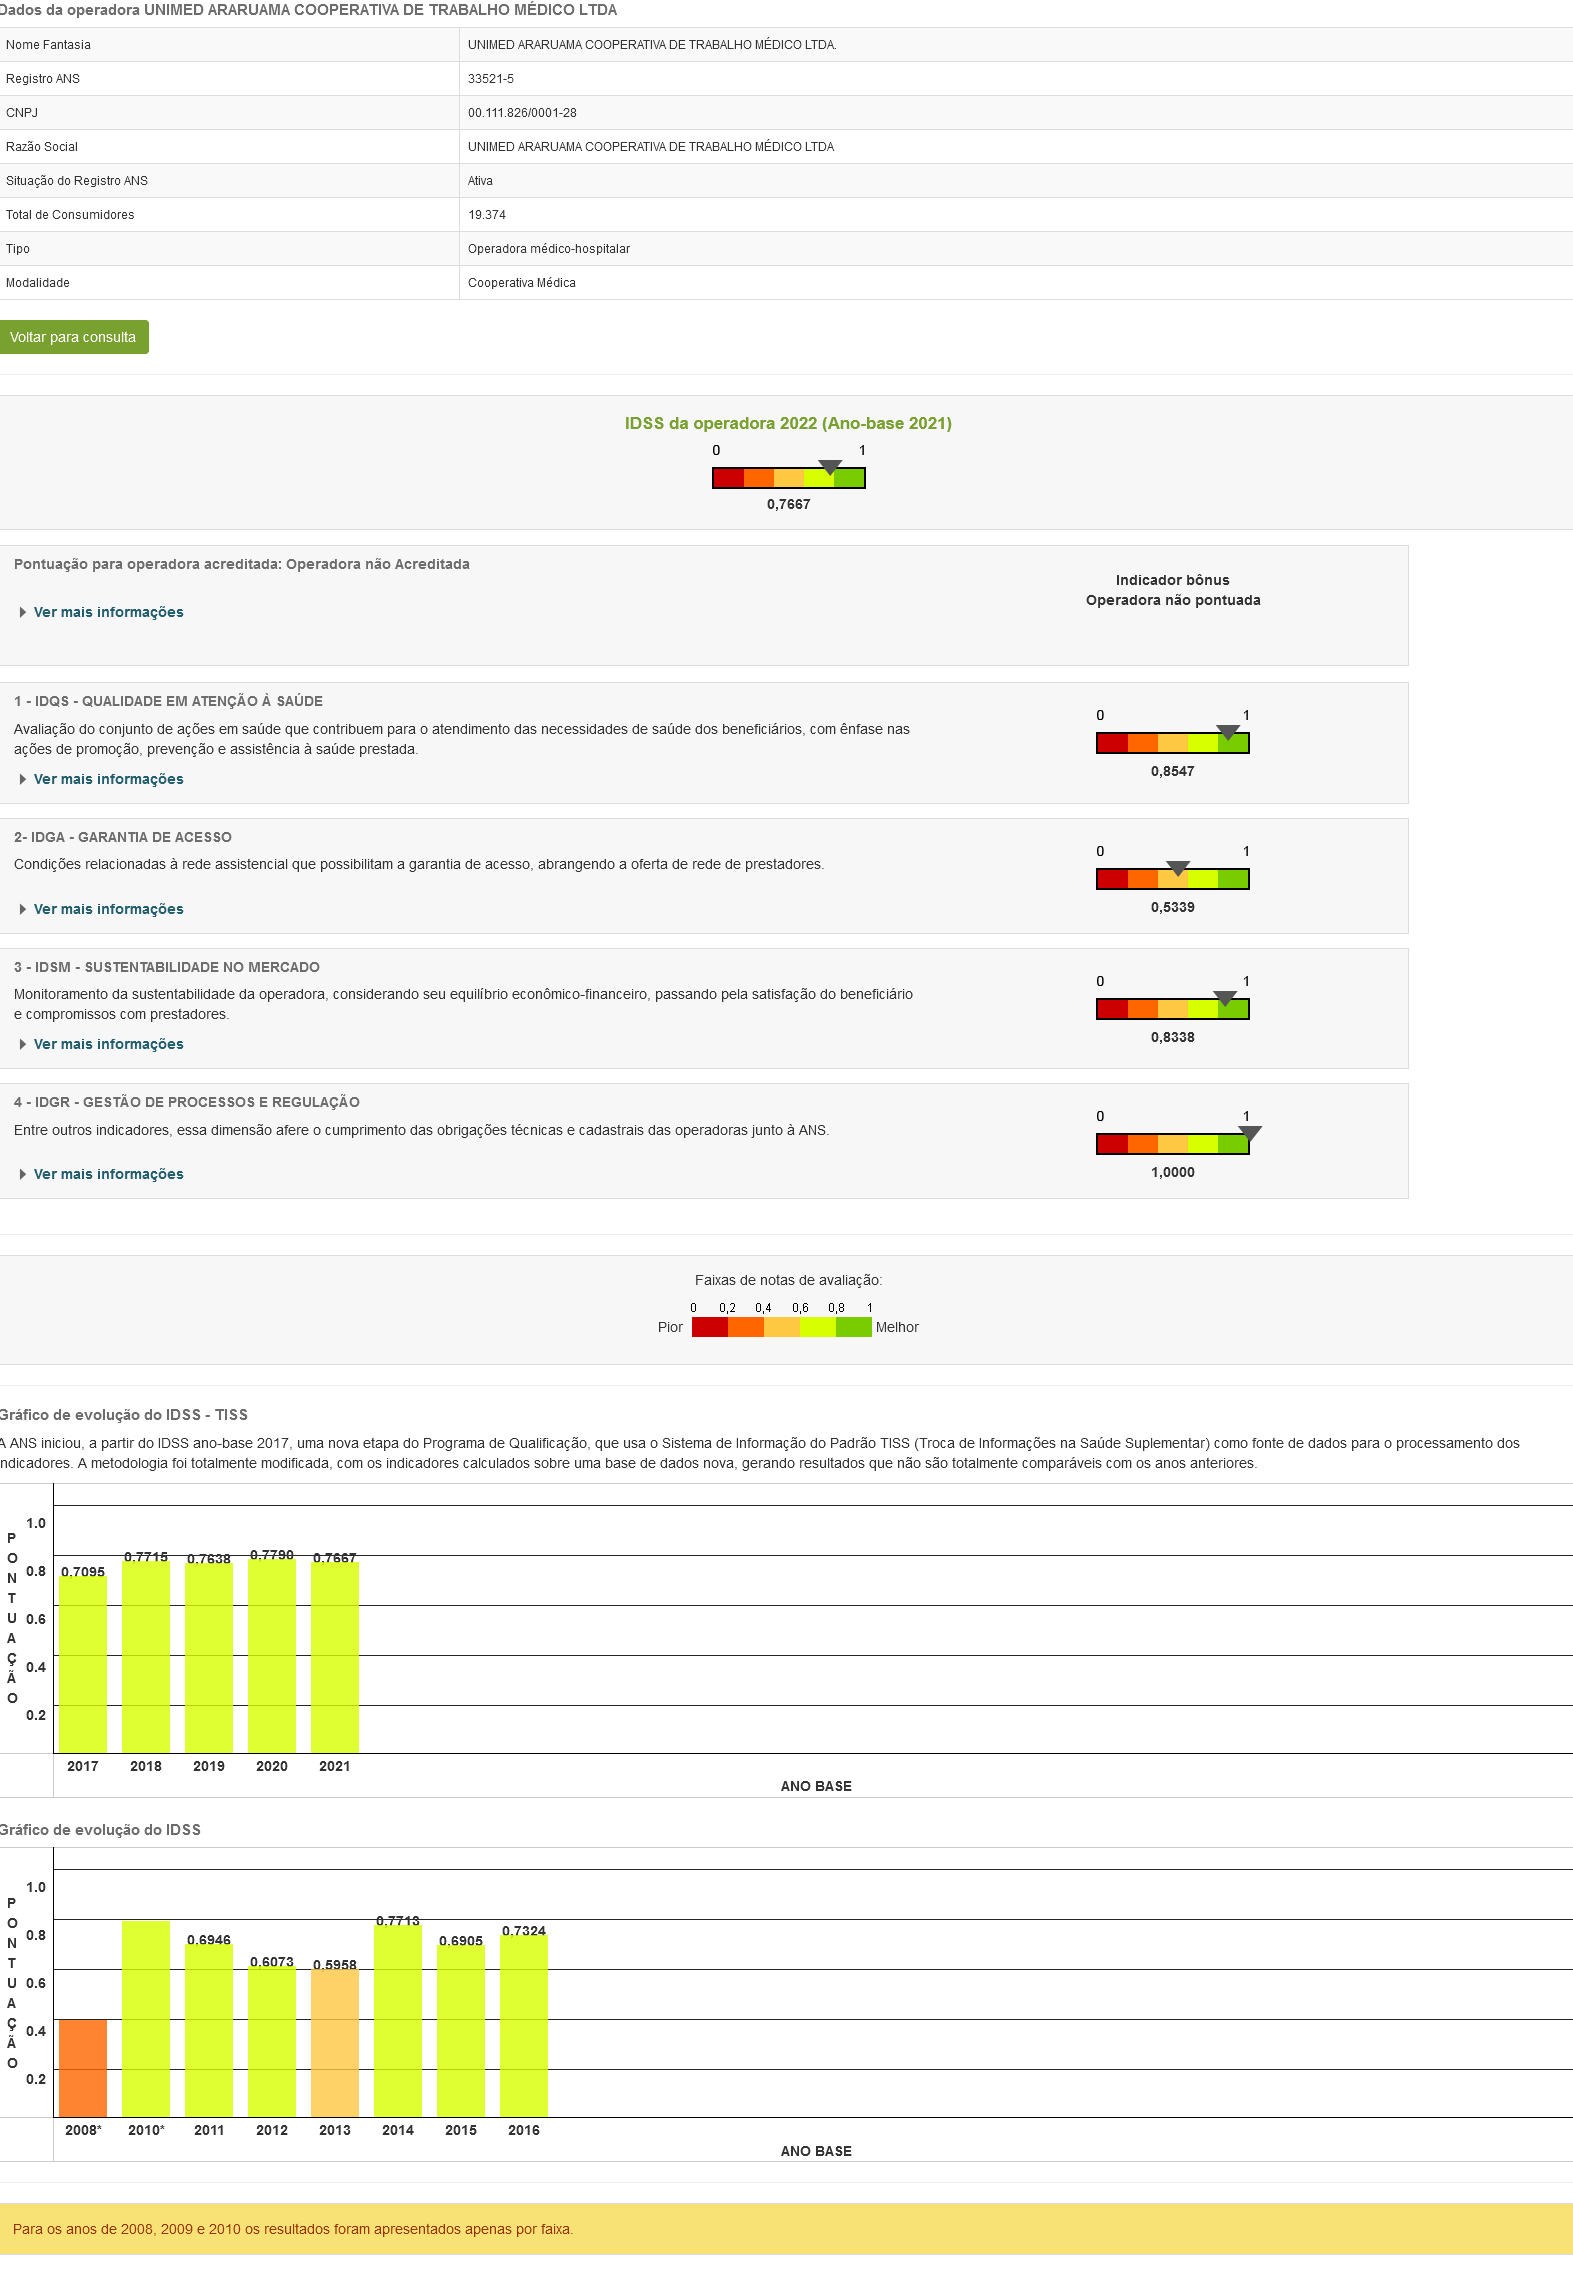1573x2273 pixels.
Task: Click the Nome Fantasia value cell
Action: (1016, 45)
